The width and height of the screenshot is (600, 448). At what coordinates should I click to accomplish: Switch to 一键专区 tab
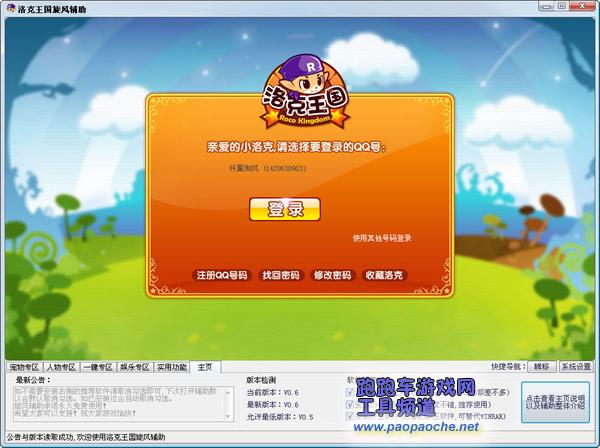tap(98, 367)
